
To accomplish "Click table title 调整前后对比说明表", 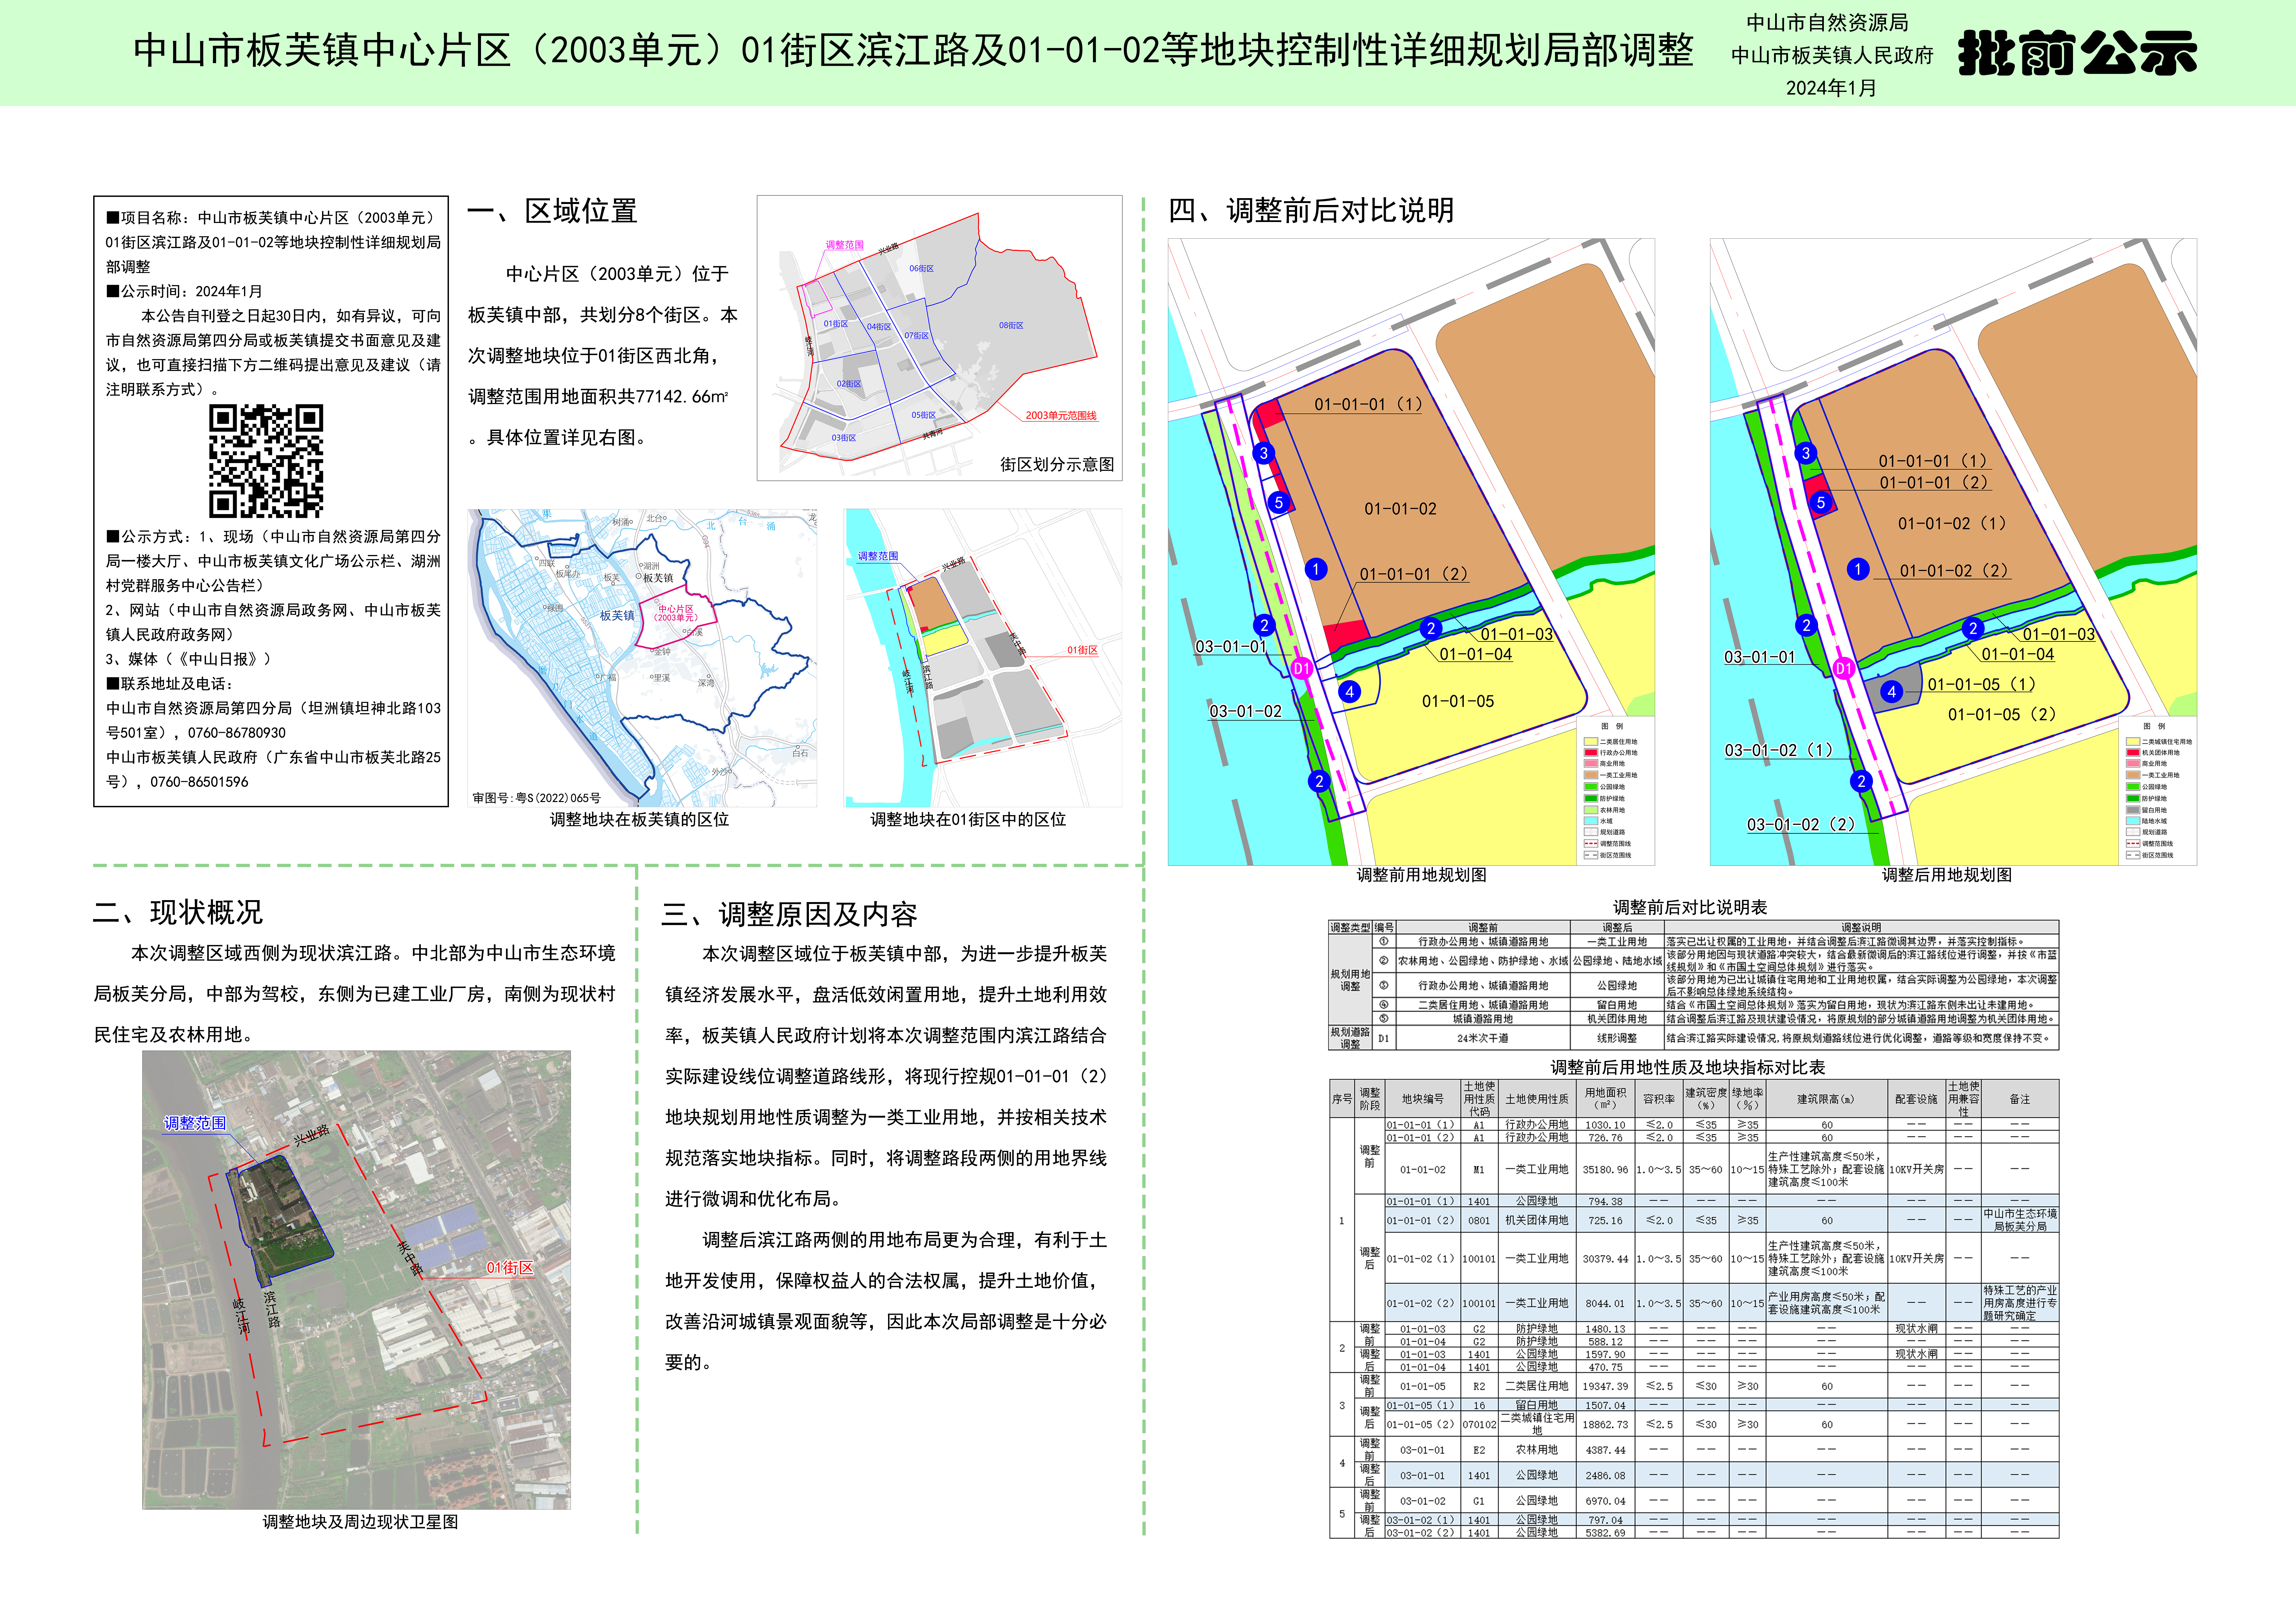I will click(1690, 907).
